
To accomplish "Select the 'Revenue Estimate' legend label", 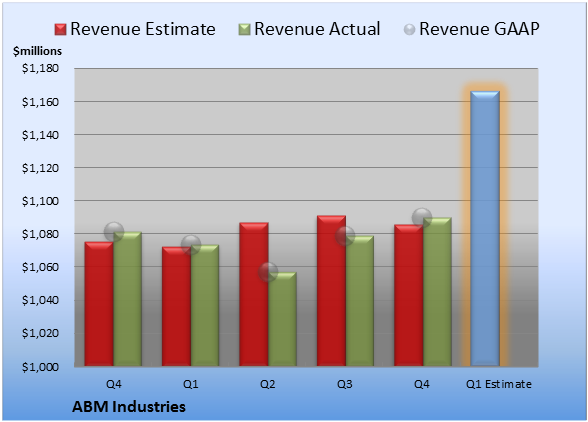I will (x=143, y=29).
